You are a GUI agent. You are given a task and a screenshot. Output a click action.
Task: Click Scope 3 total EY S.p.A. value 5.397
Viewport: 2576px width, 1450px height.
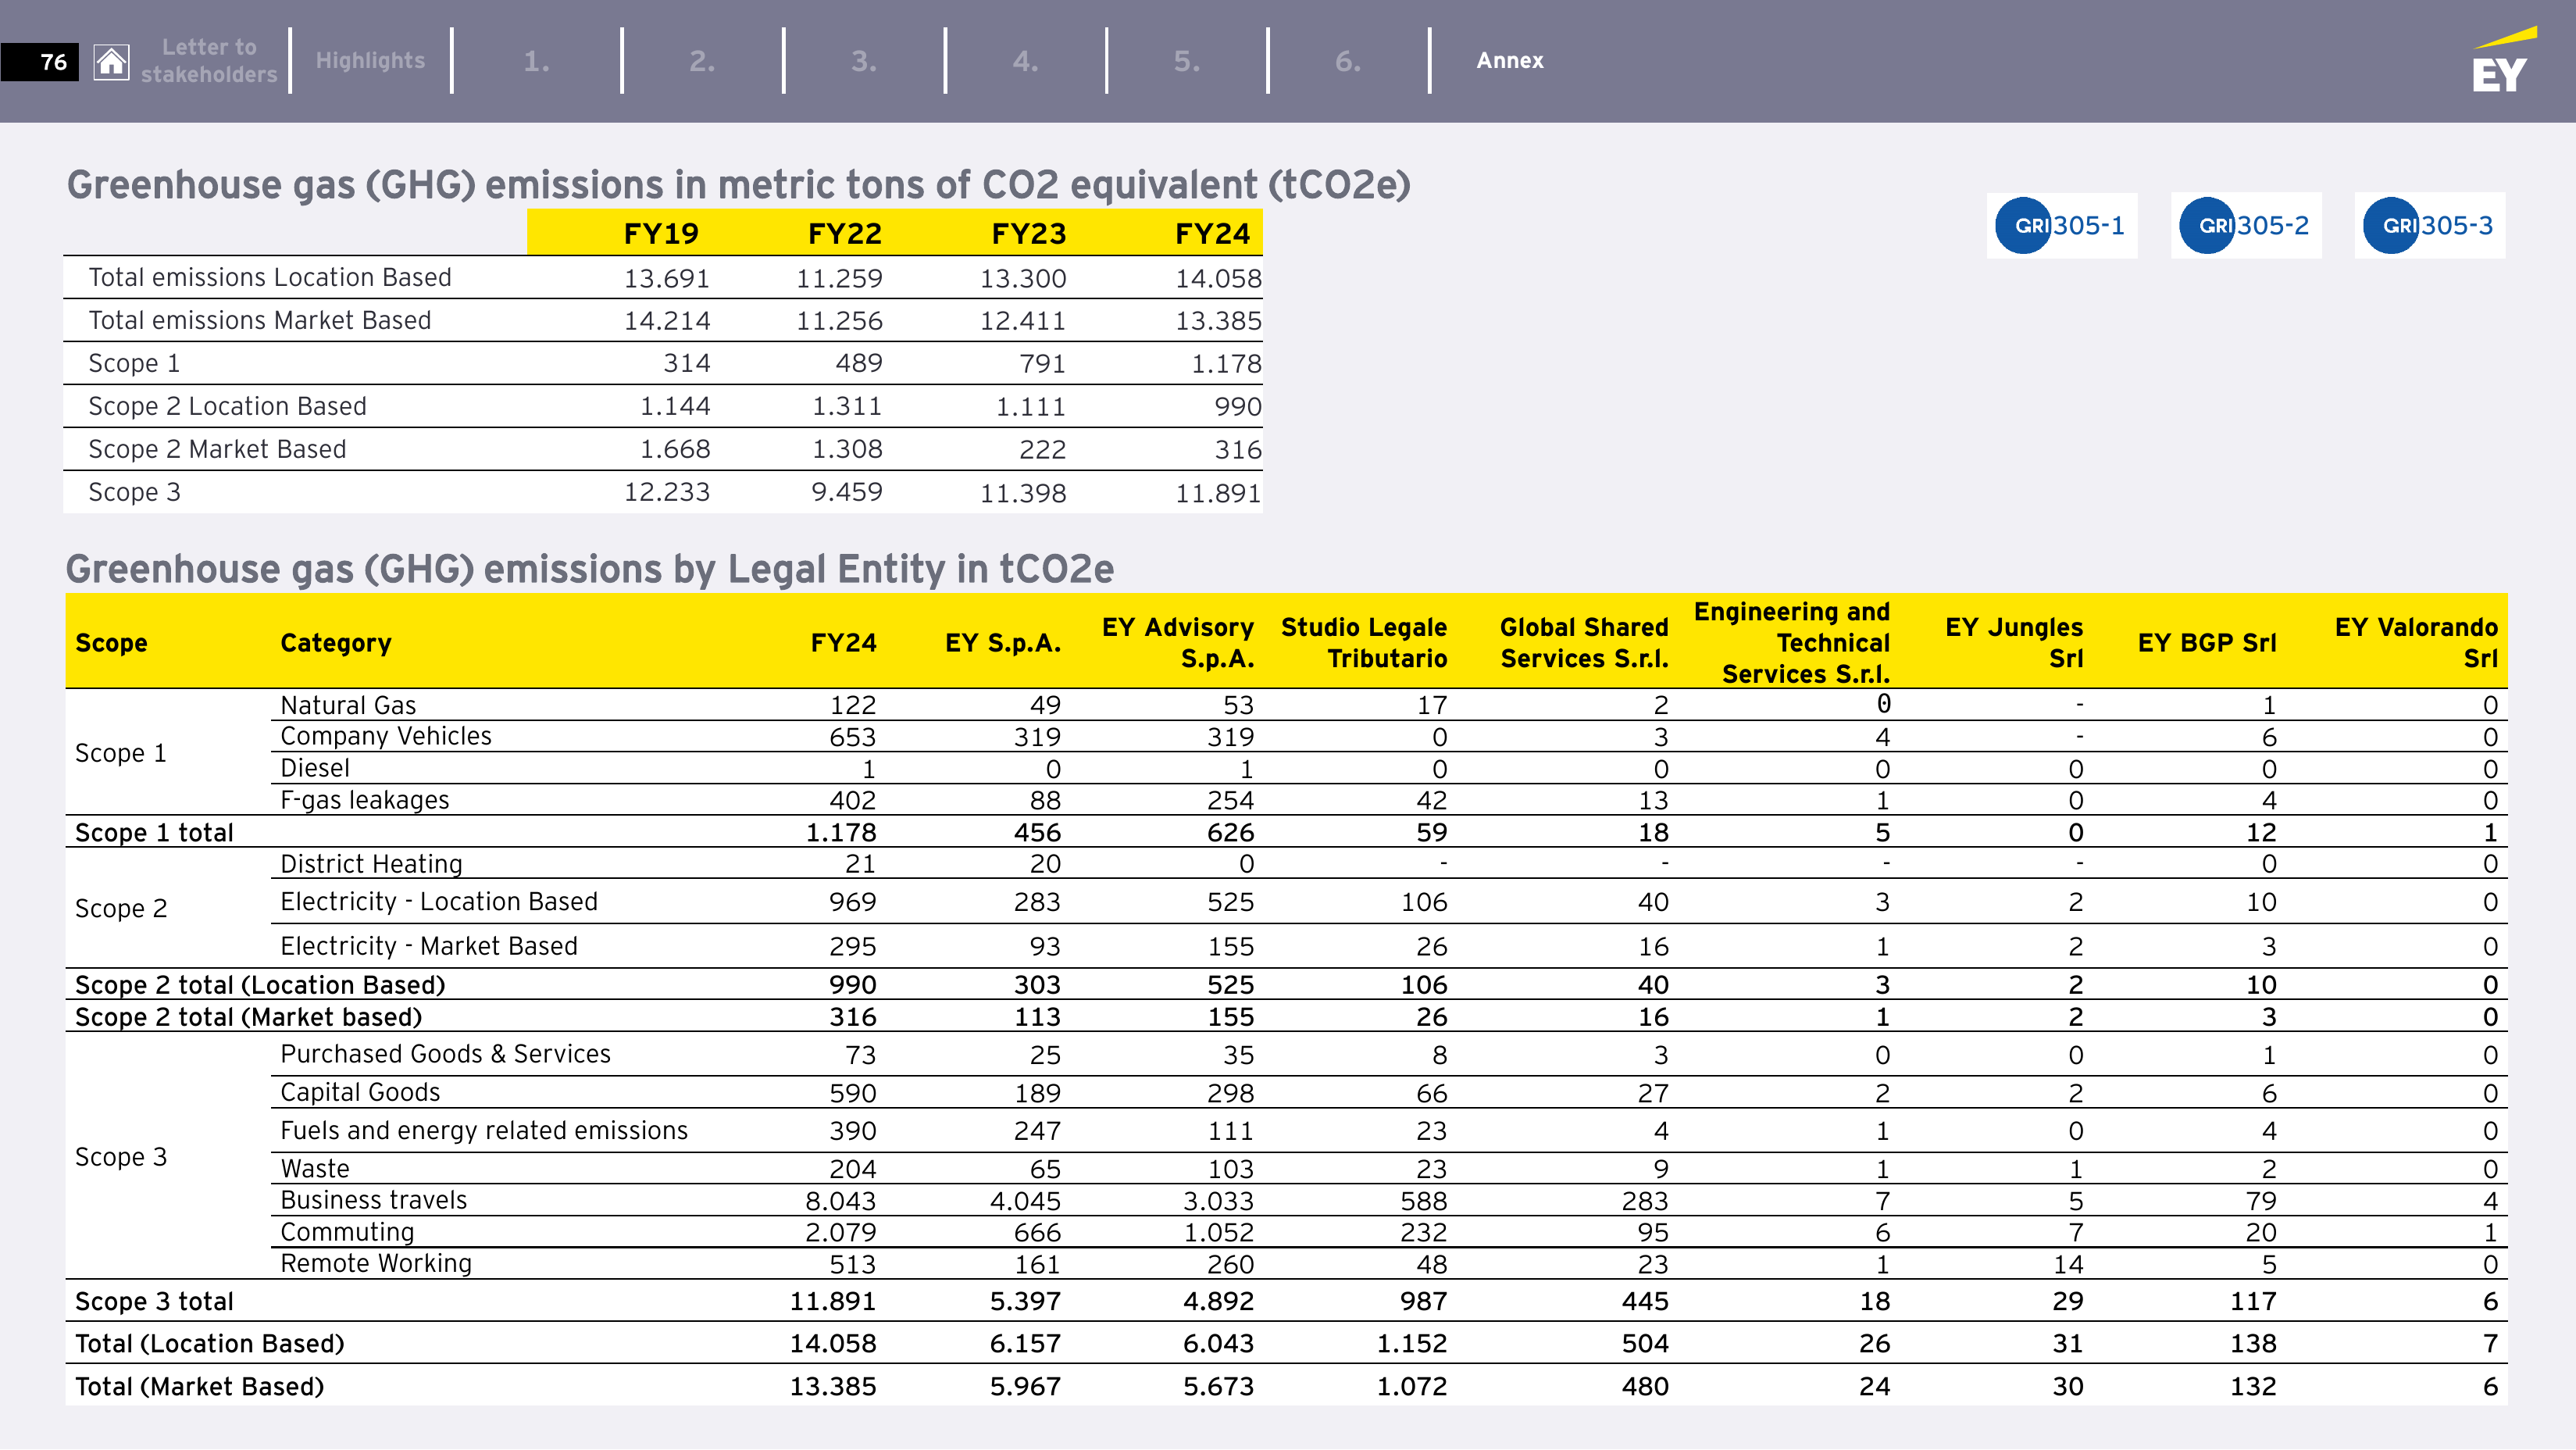[x=1025, y=1302]
